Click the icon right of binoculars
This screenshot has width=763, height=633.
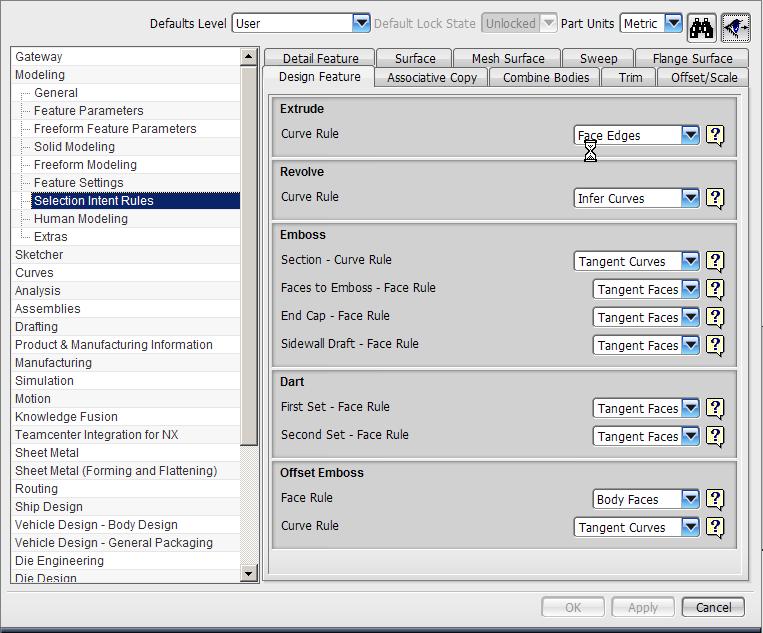point(736,28)
